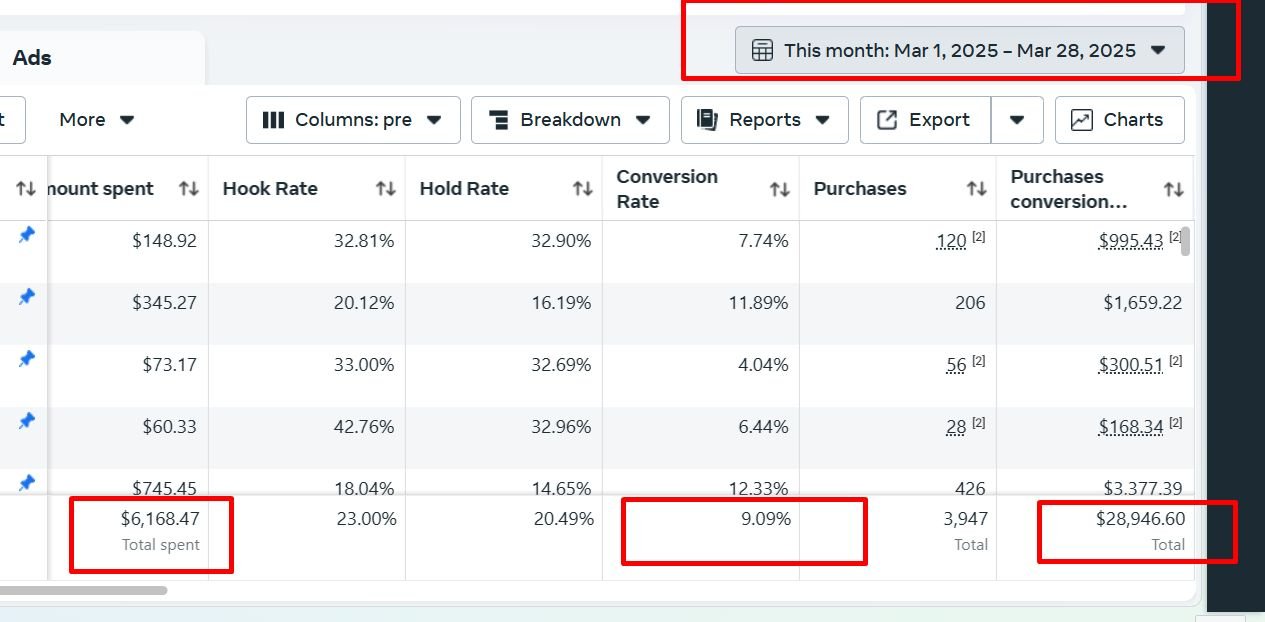The width and height of the screenshot is (1265, 622).
Task: Open the date range picker for This month
Action: click(x=959, y=50)
